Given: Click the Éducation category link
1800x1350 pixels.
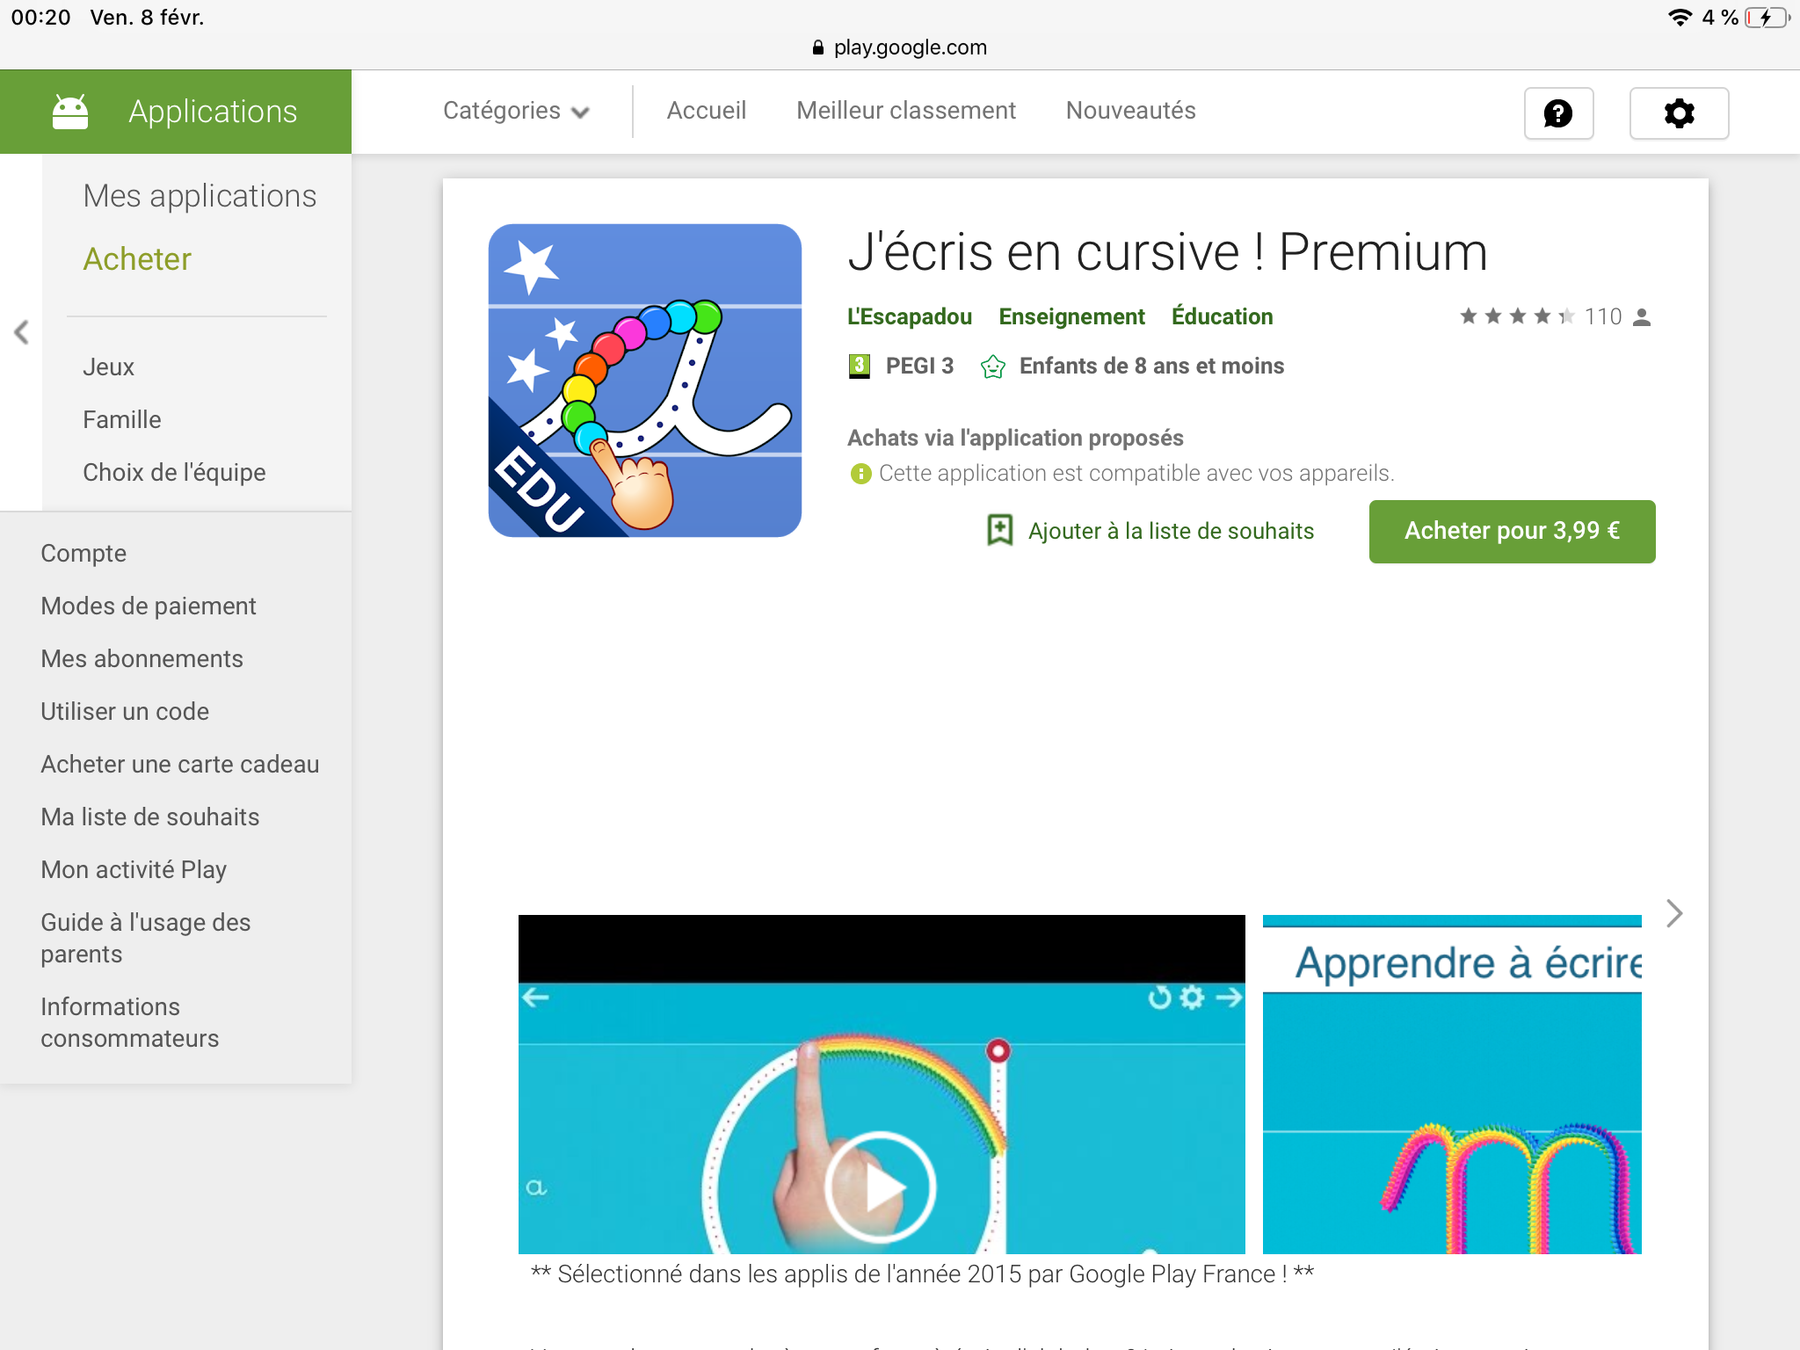Looking at the screenshot, I should click(1222, 317).
